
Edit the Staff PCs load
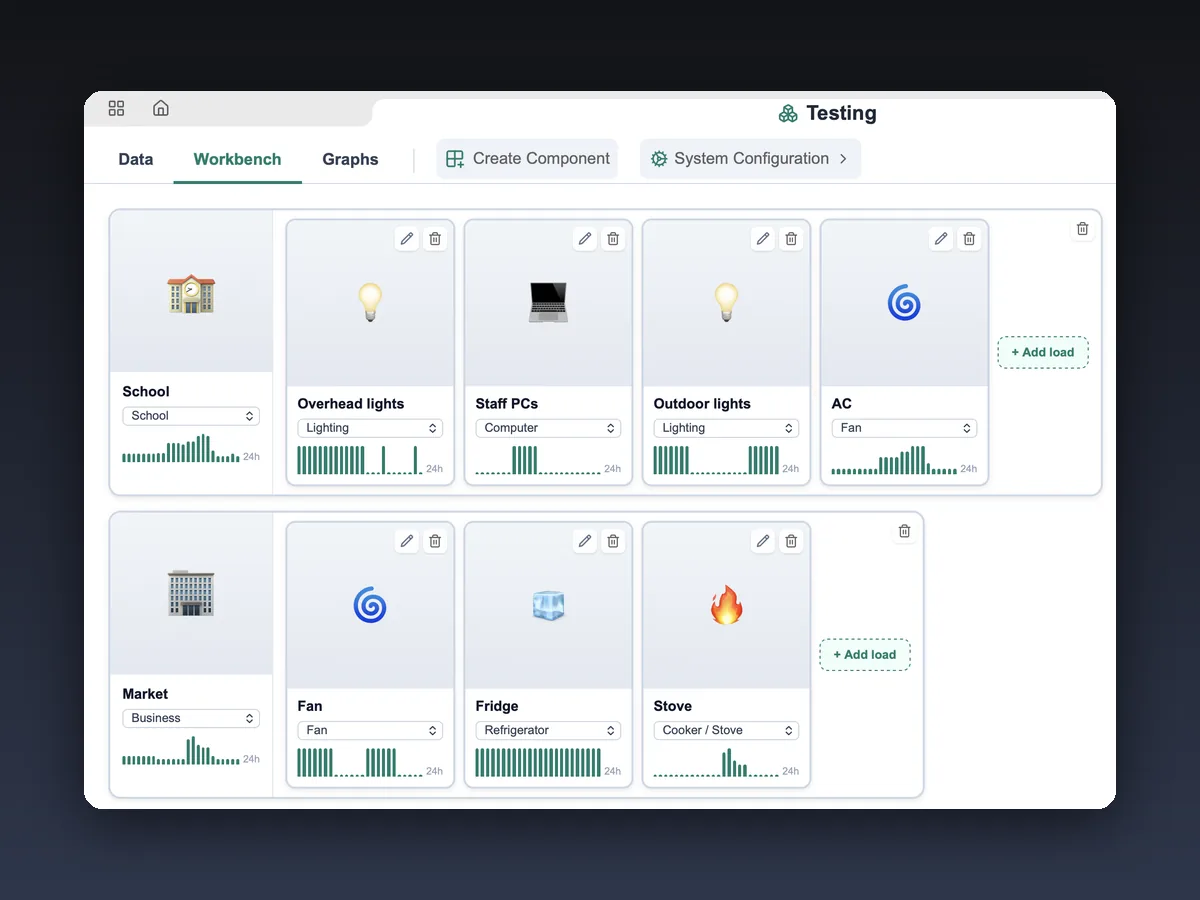(585, 239)
